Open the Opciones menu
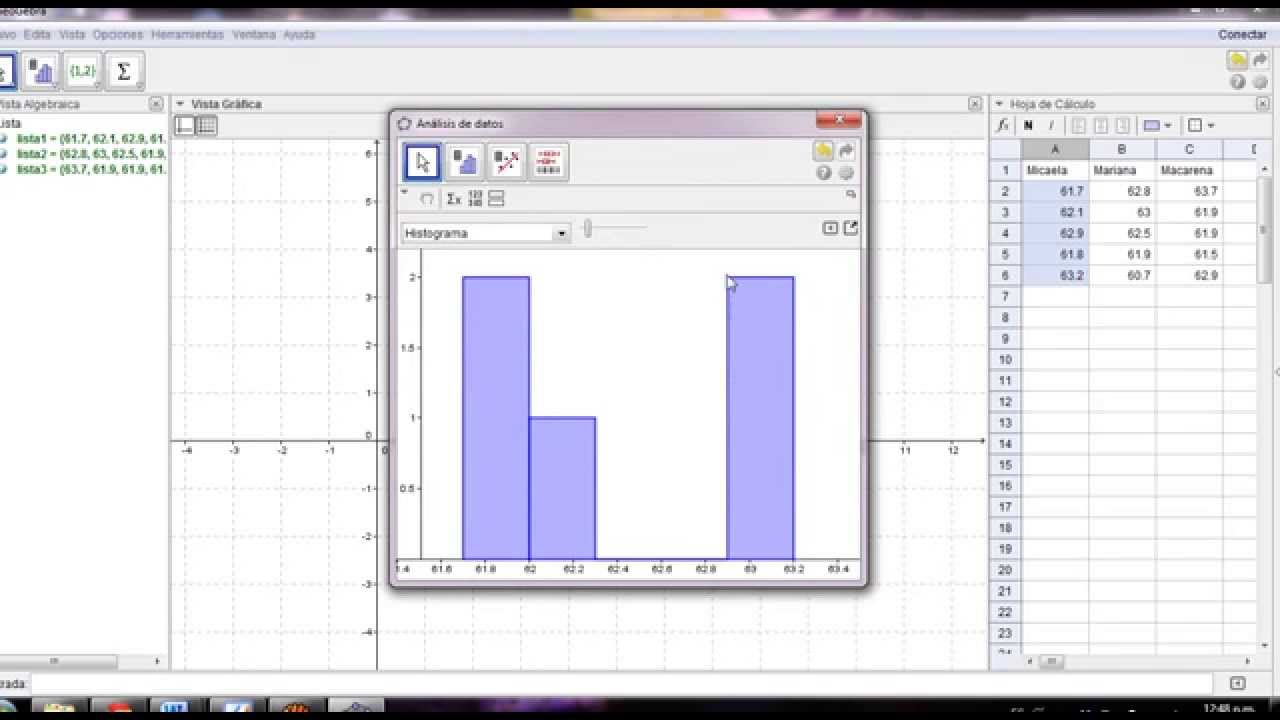This screenshot has height=720, width=1280. [x=118, y=34]
